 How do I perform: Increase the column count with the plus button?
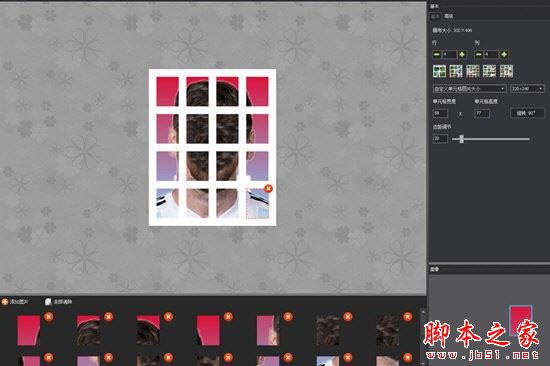pos(504,54)
